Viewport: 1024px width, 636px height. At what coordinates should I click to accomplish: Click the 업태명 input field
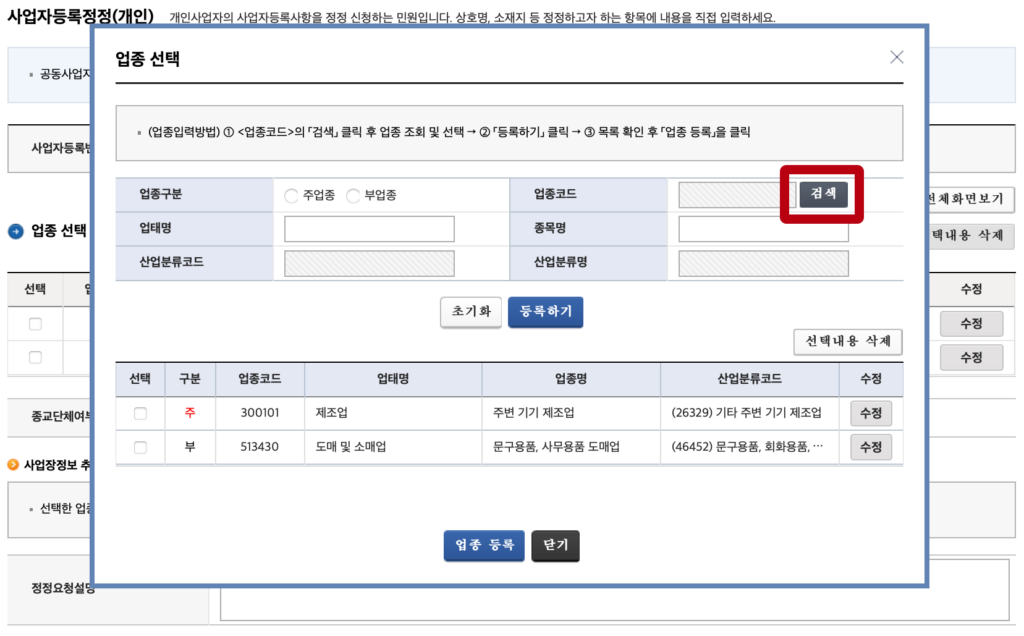pos(369,229)
